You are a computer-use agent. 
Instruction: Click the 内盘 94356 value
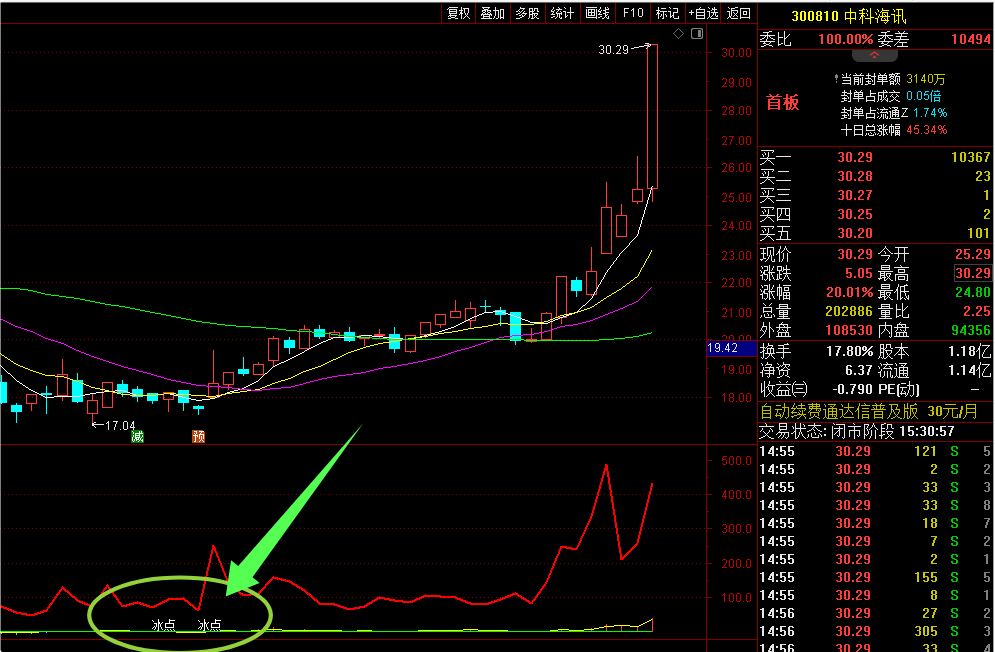click(x=971, y=331)
